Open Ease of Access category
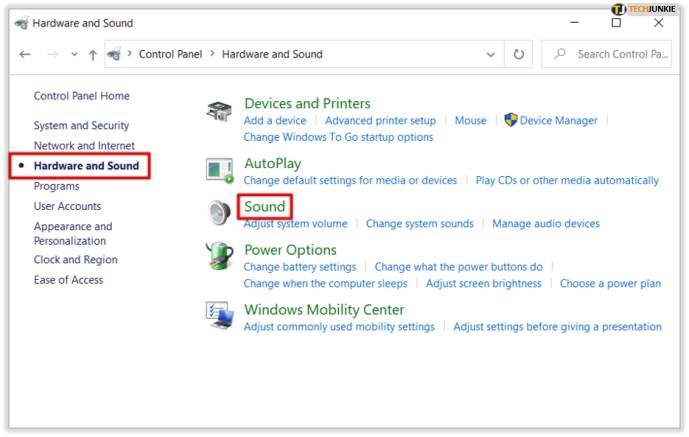Viewport: 689px width, 437px height. coord(69,280)
